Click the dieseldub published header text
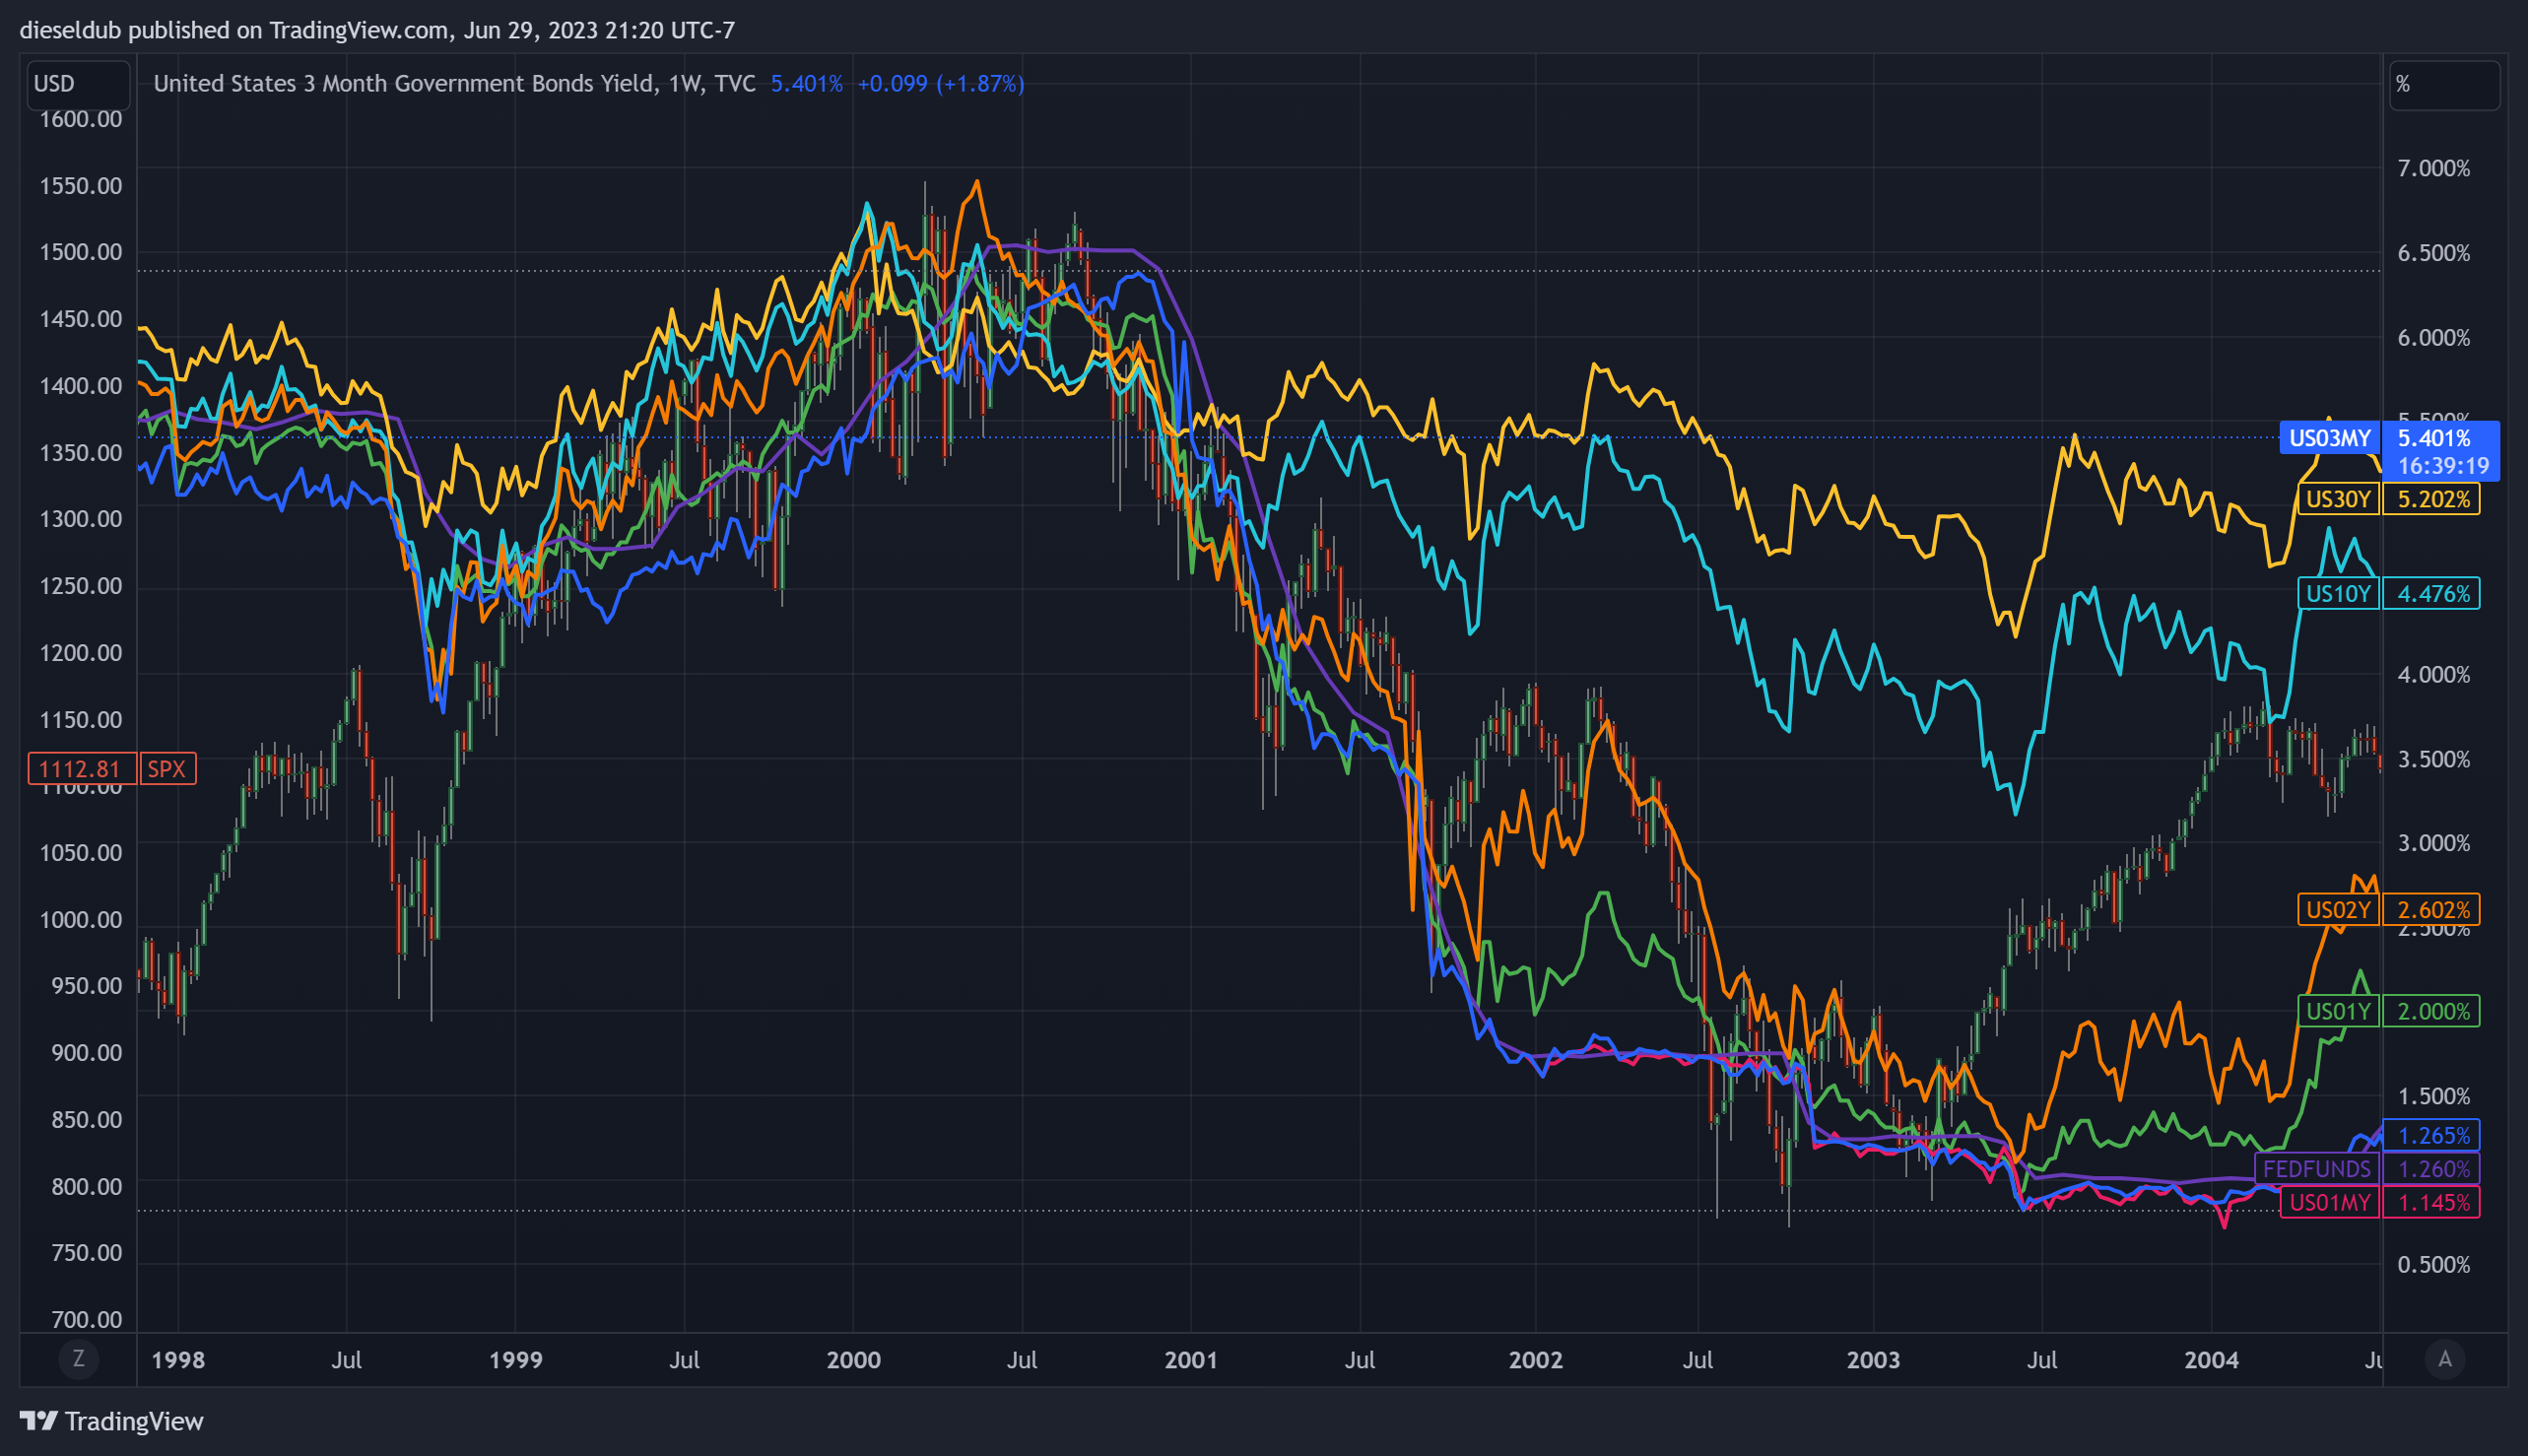This screenshot has height=1456, width=2528. 377,30
